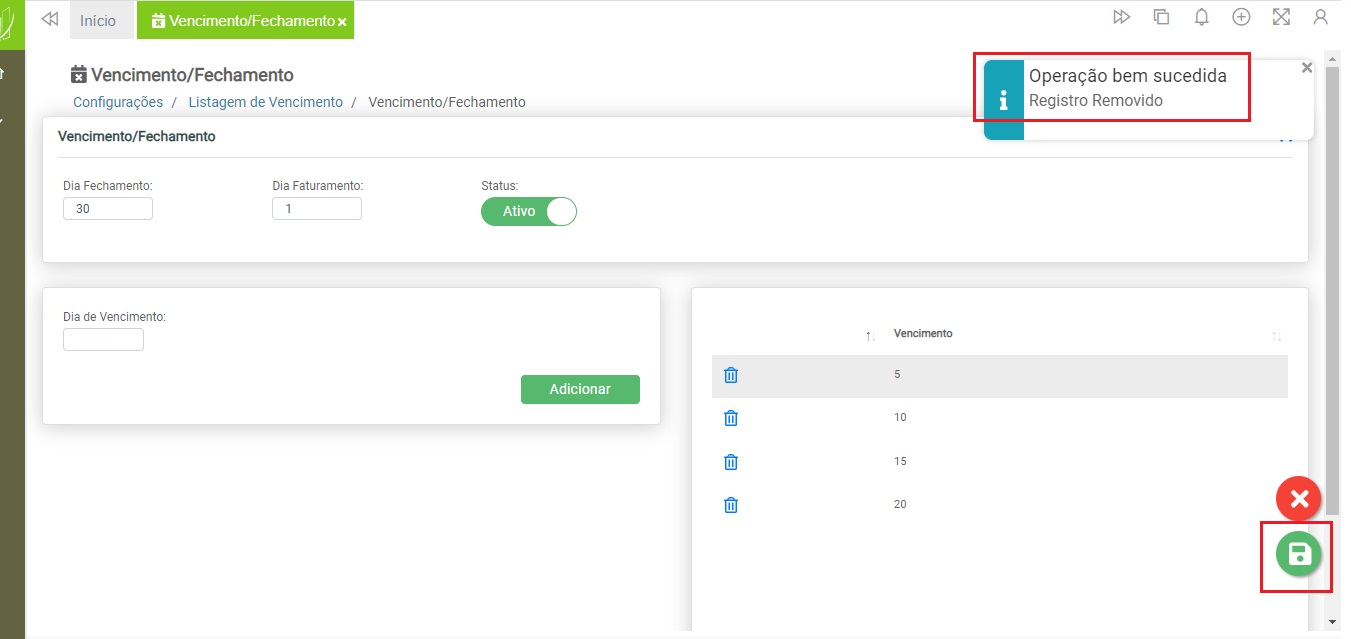Open the user profile icon

coord(1320,17)
